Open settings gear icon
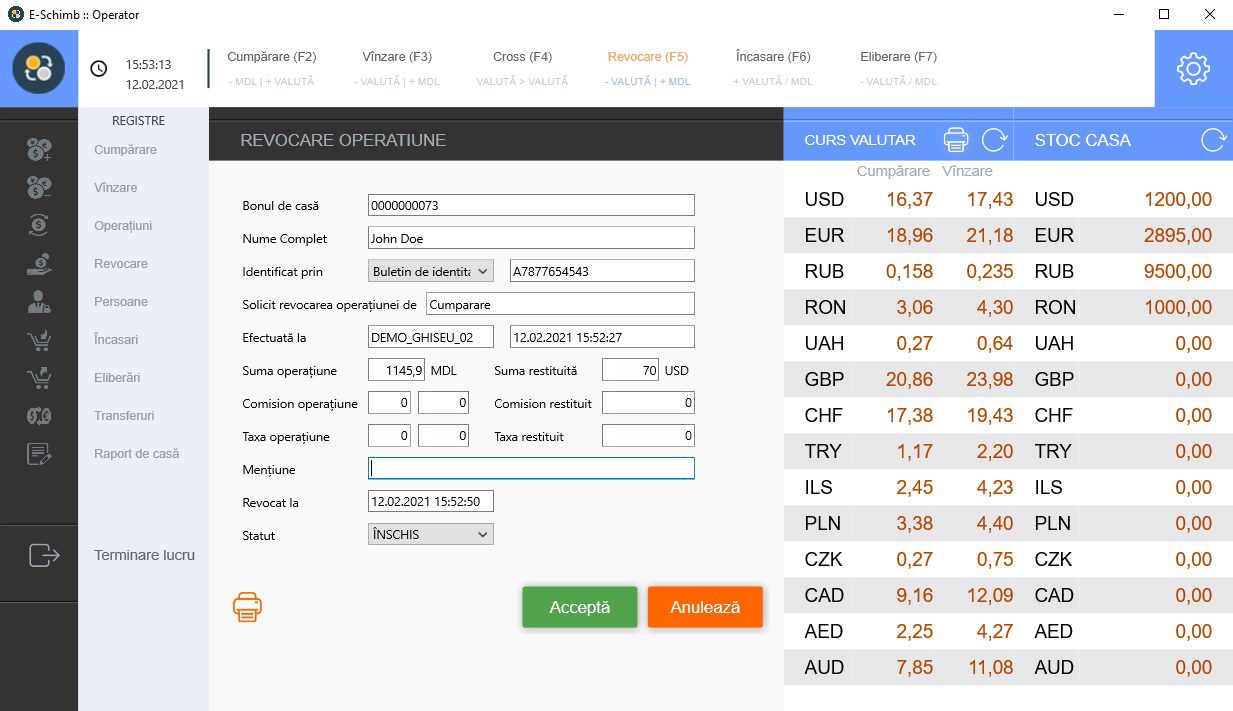The width and height of the screenshot is (1233, 711). [x=1193, y=69]
